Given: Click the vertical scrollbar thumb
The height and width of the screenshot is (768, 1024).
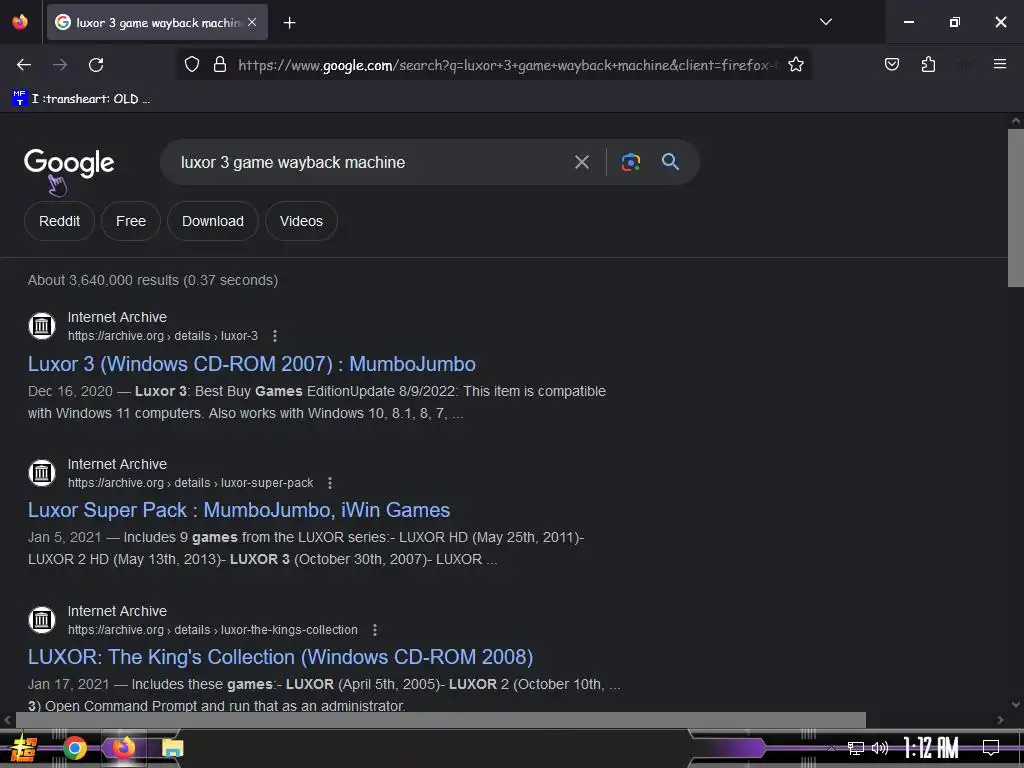Looking at the screenshot, I should tap(1016, 208).
